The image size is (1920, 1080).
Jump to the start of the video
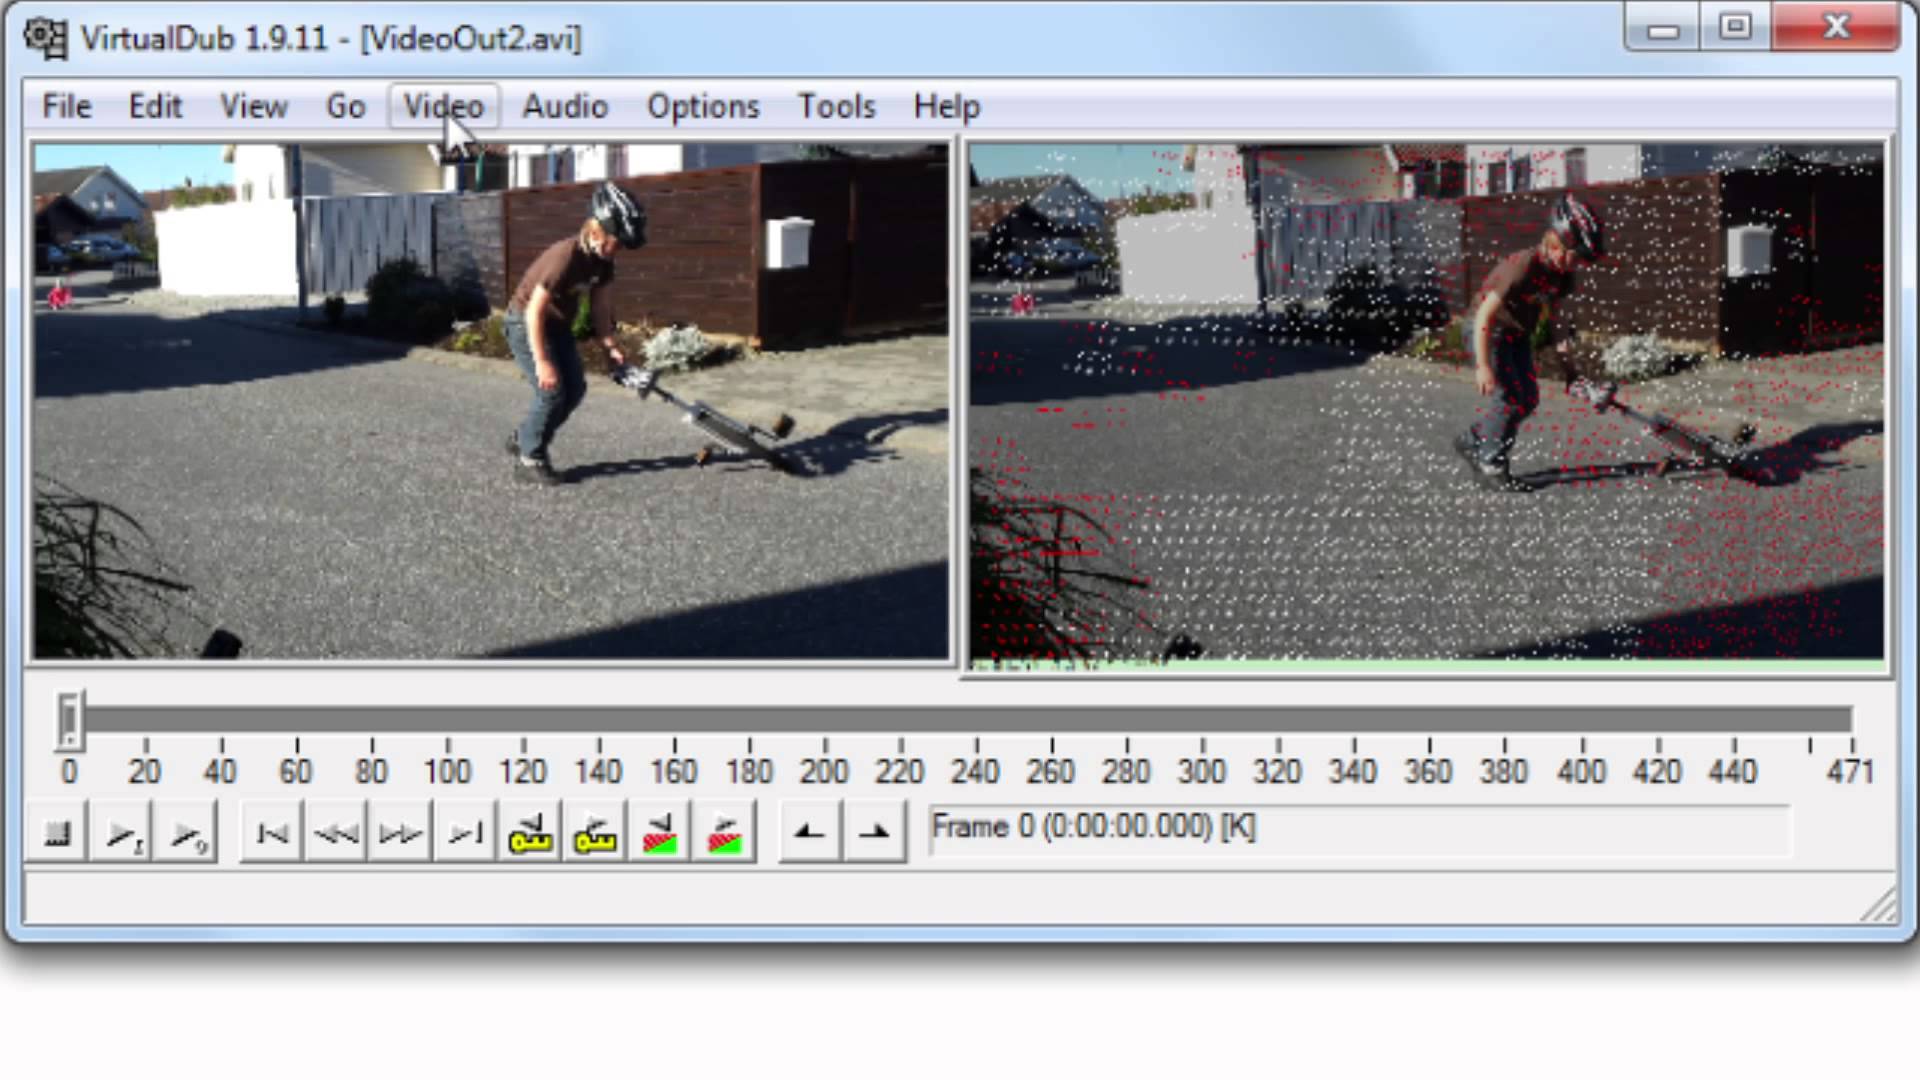coord(272,832)
